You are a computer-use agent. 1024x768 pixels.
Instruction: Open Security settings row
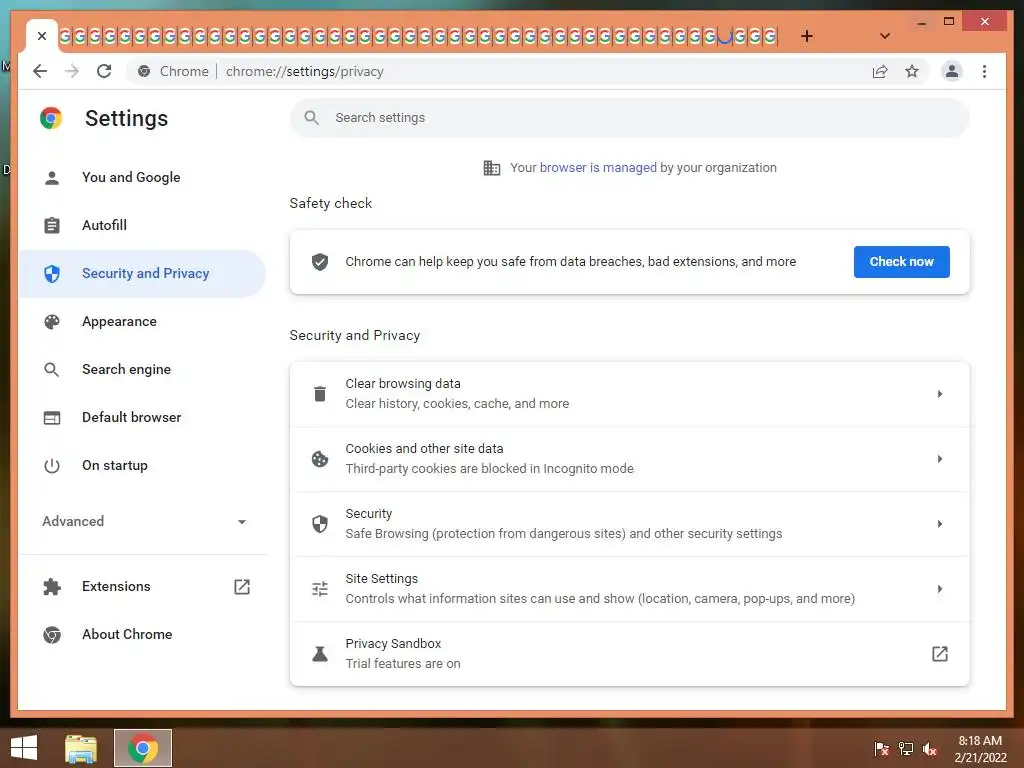click(630, 524)
